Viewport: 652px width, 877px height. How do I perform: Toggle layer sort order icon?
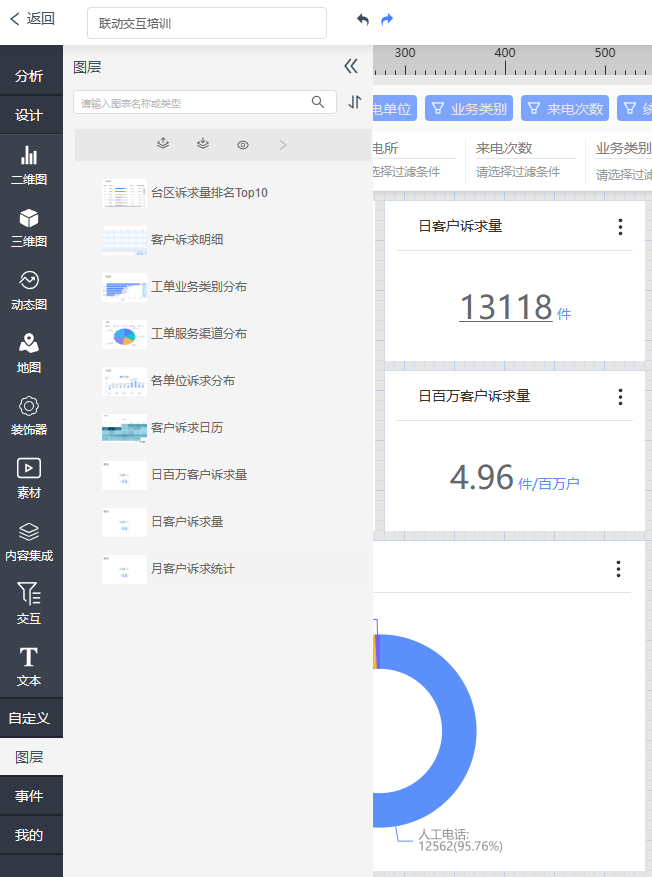coord(355,102)
